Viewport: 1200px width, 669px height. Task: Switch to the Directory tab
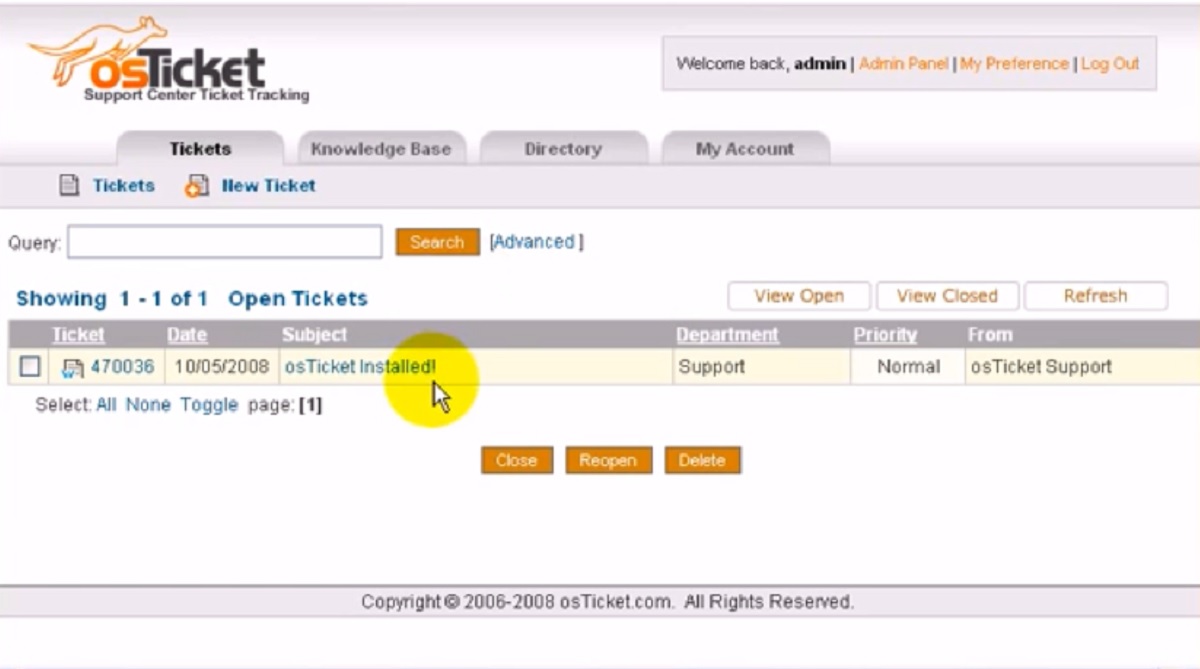pos(563,149)
